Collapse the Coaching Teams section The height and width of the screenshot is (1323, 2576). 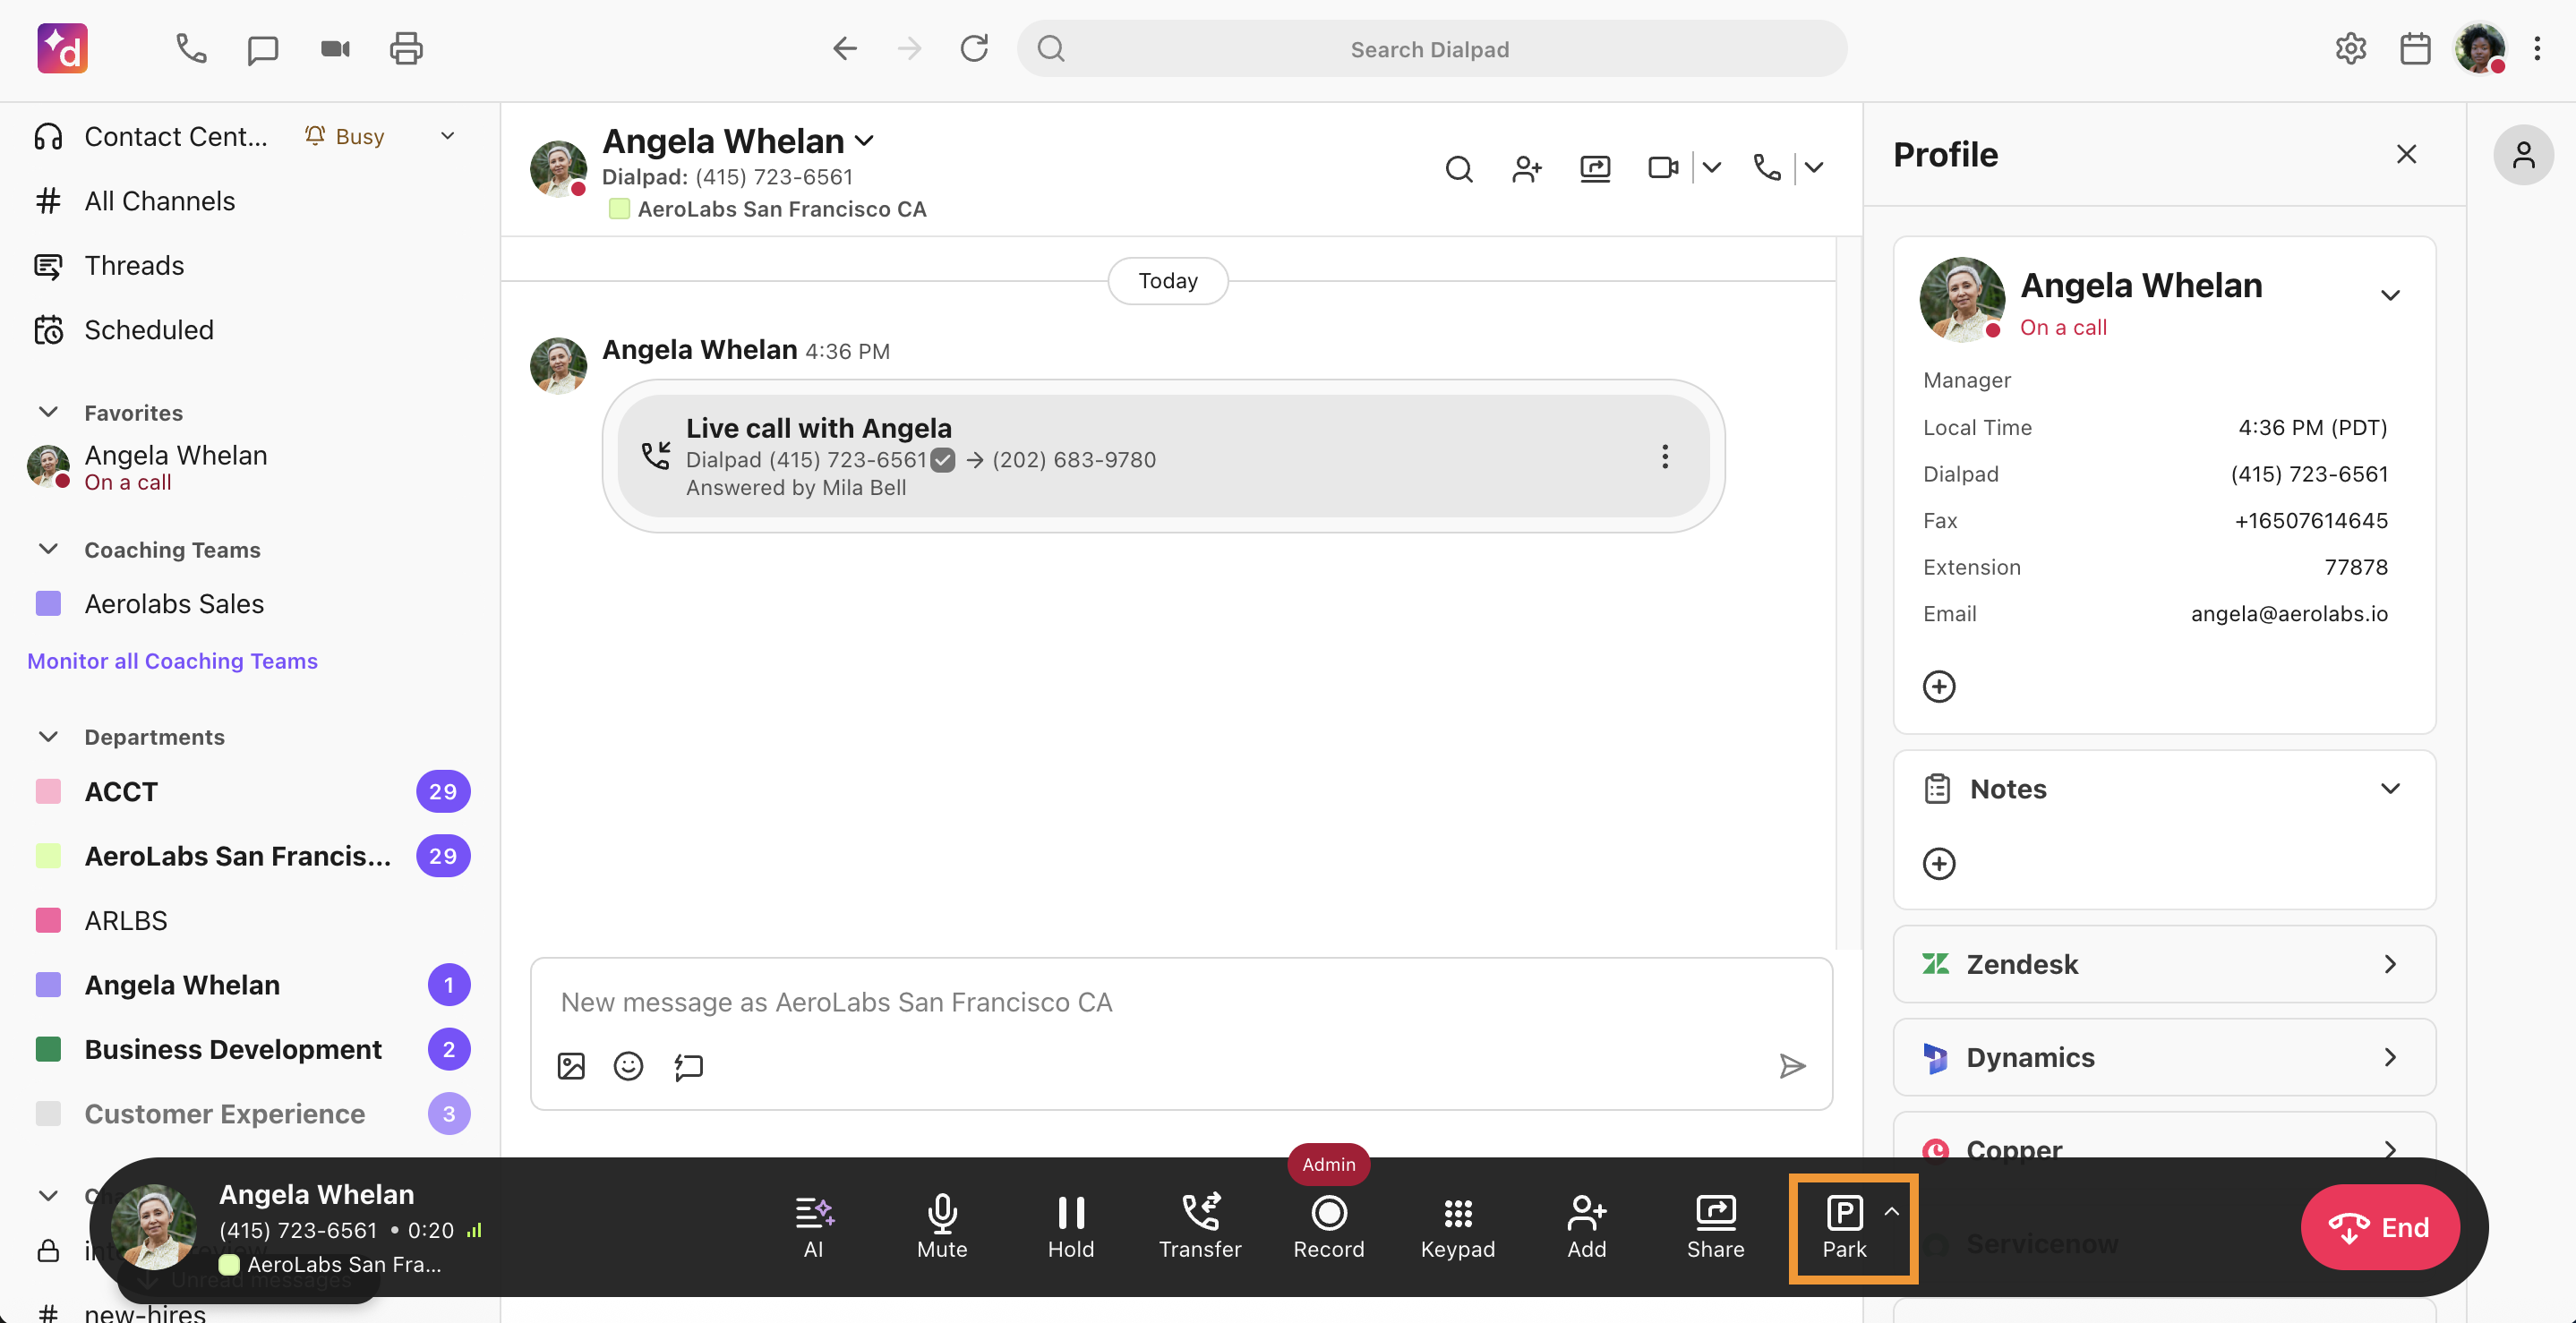click(x=48, y=549)
